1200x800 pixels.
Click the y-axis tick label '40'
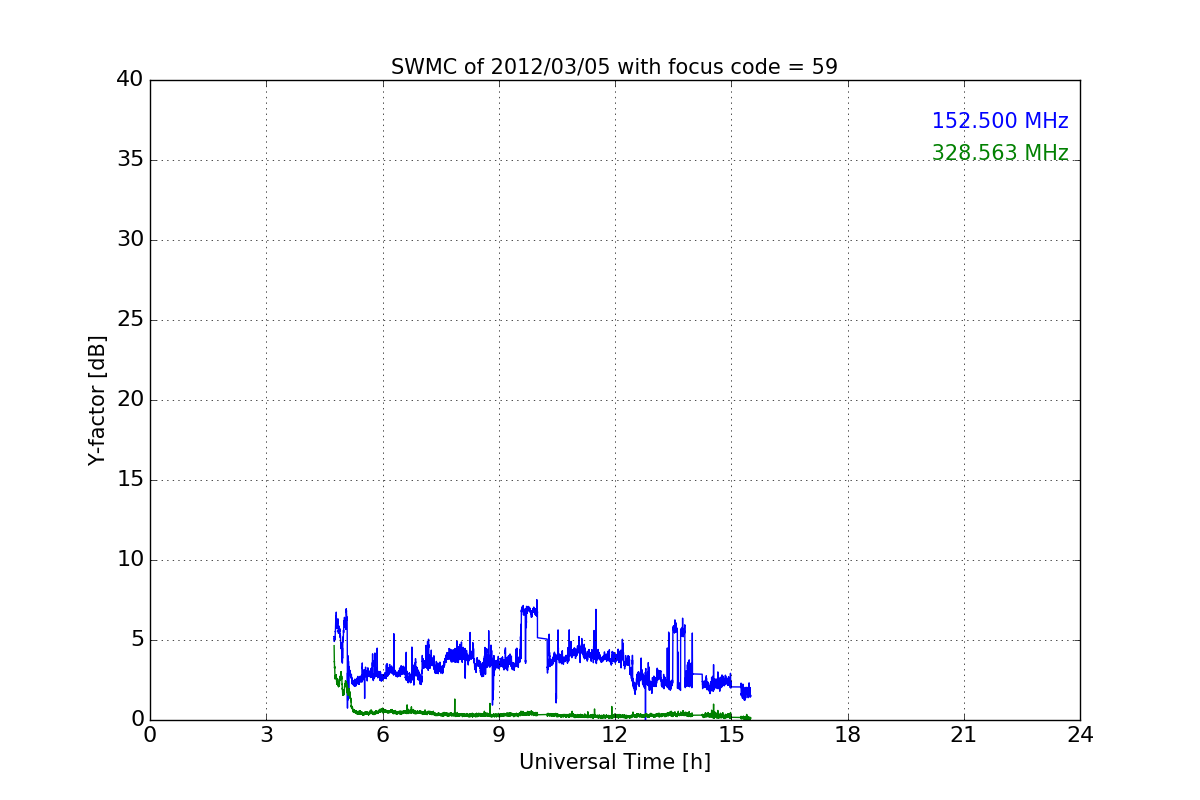click(129, 80)
